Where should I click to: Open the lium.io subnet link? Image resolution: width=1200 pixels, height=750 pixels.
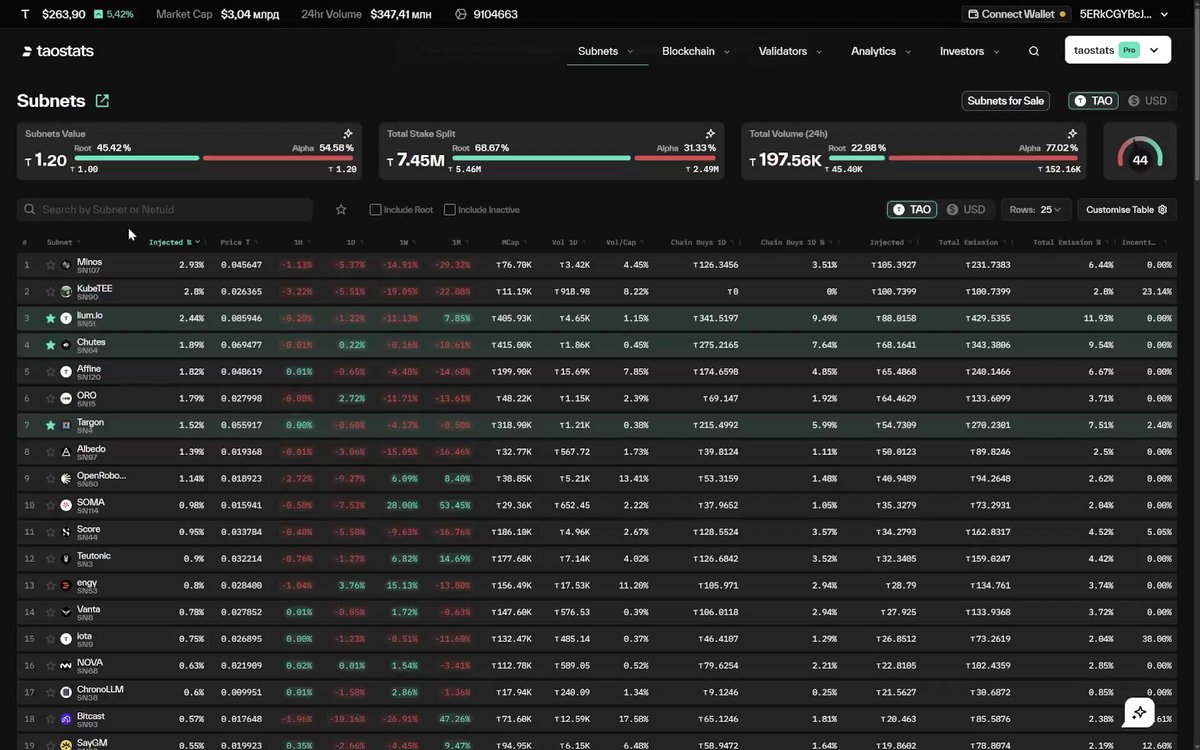click(90, 315)
